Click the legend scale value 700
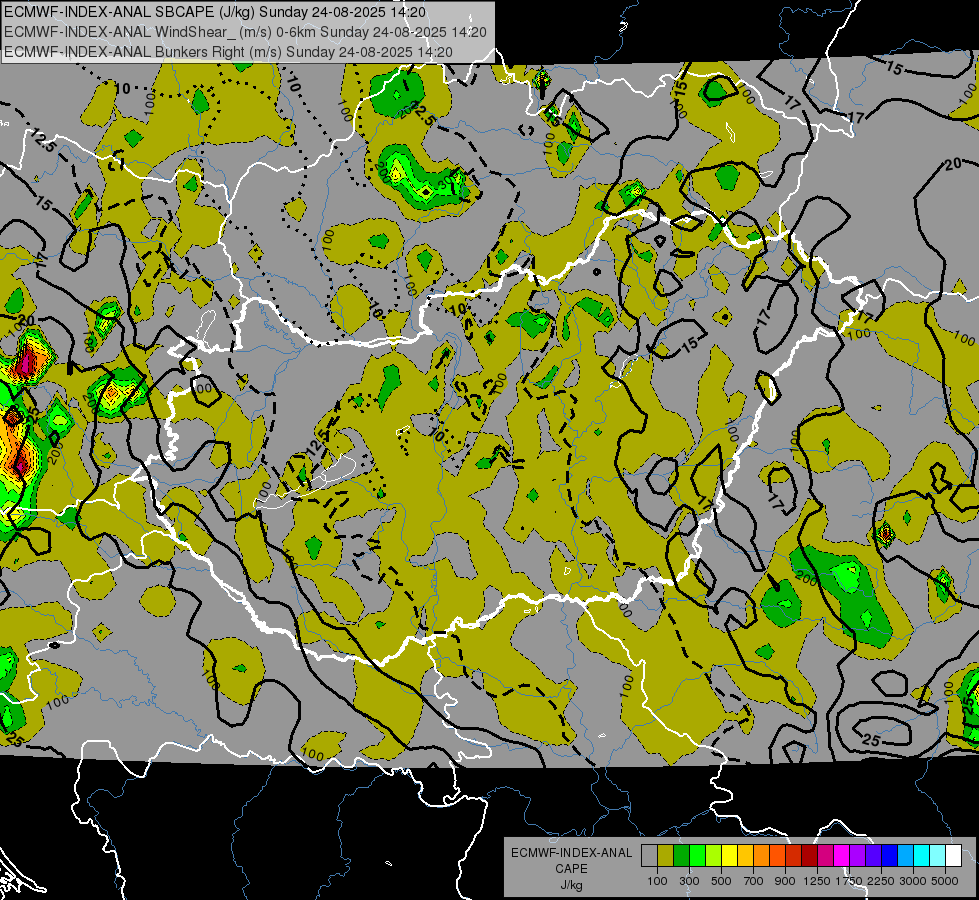The height and width of the screenshot is (900, 979). [754, 881]
